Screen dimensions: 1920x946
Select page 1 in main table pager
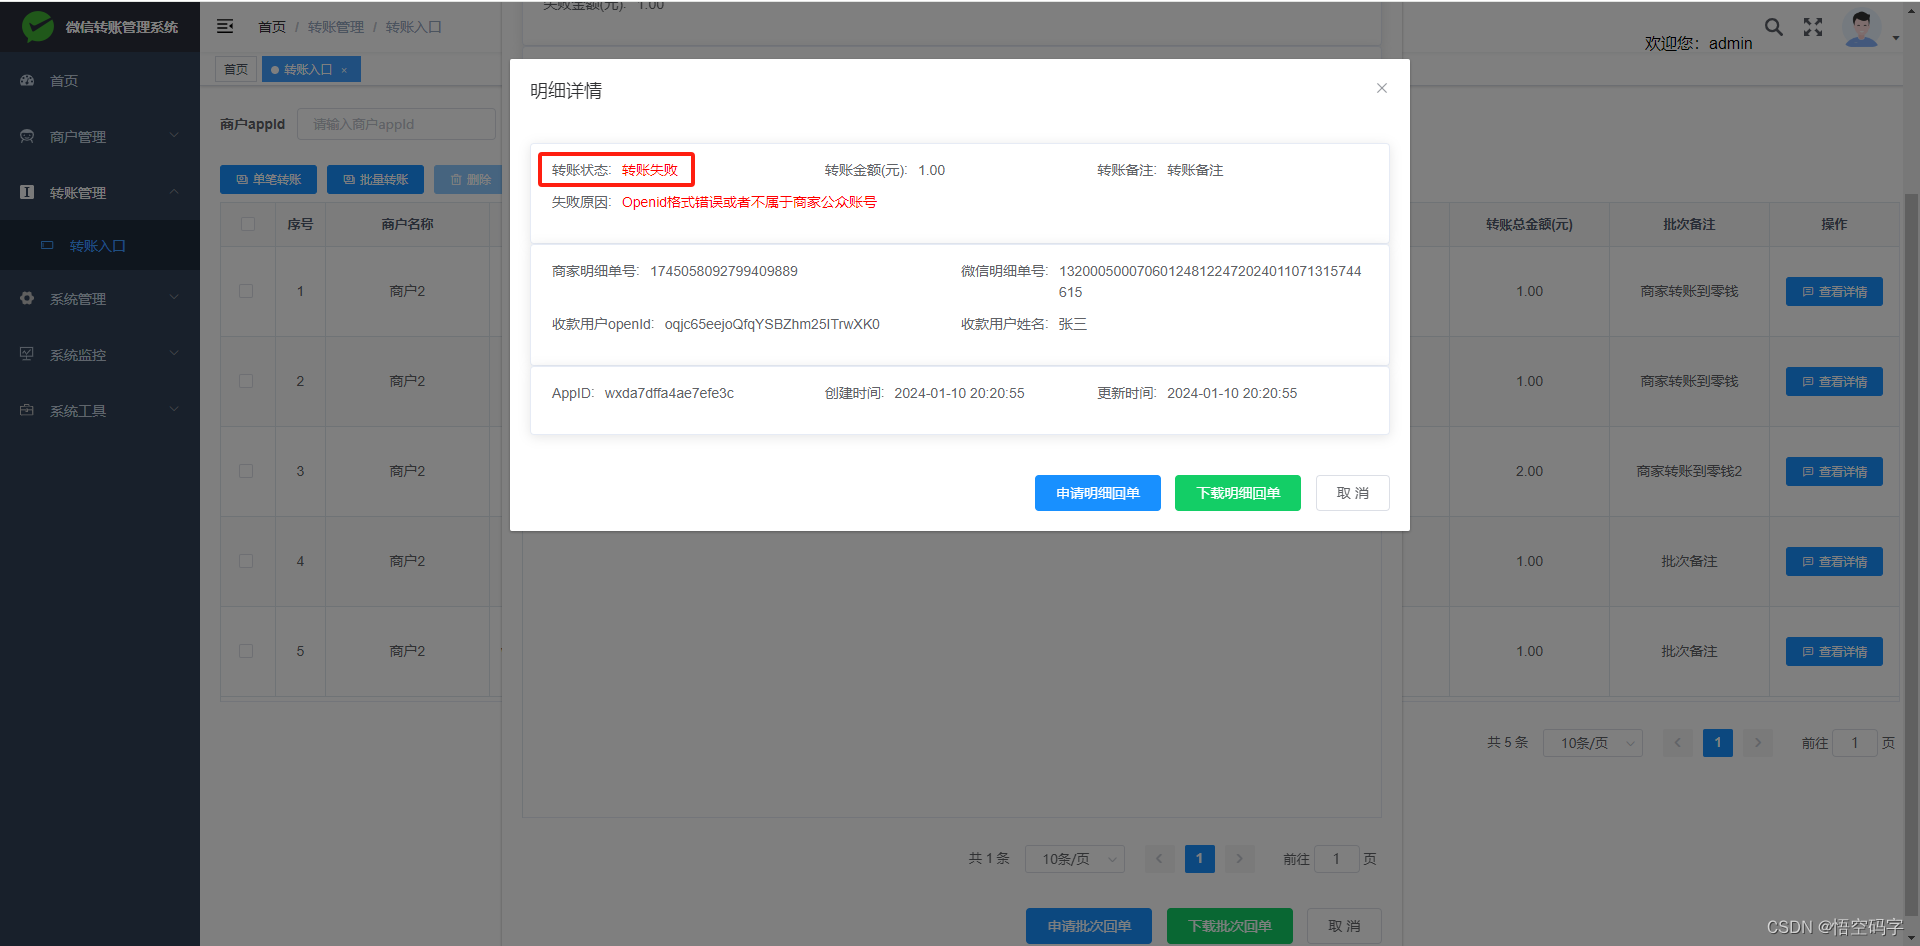(x=1718, y=742)
